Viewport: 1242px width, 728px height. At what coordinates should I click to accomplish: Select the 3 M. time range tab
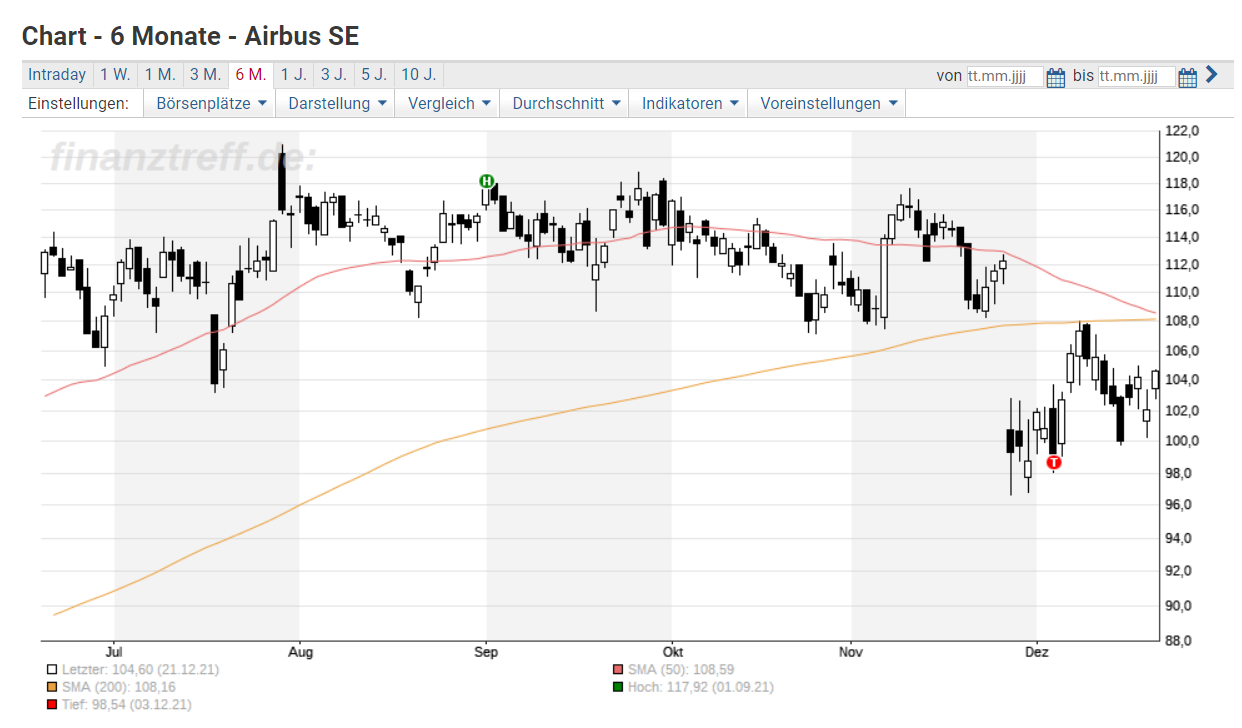tap(206, 75)
